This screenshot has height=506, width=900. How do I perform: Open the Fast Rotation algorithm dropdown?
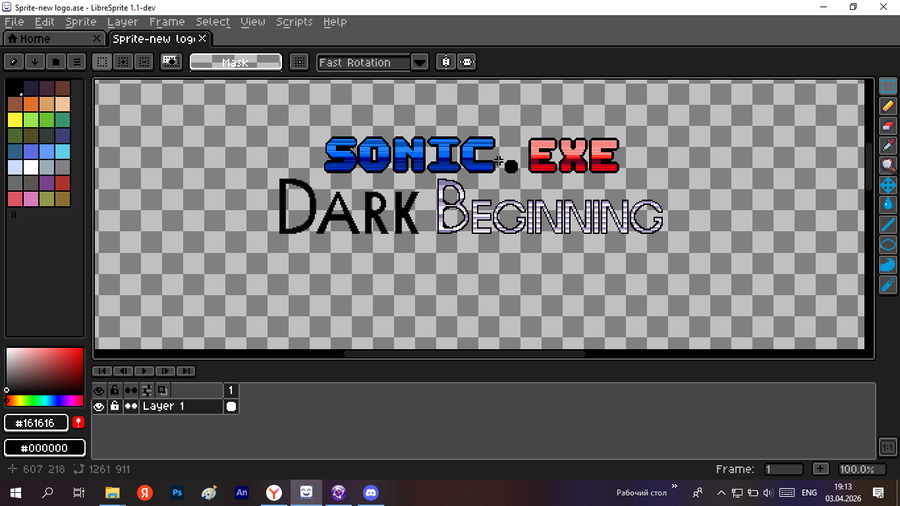coord(364,62)
